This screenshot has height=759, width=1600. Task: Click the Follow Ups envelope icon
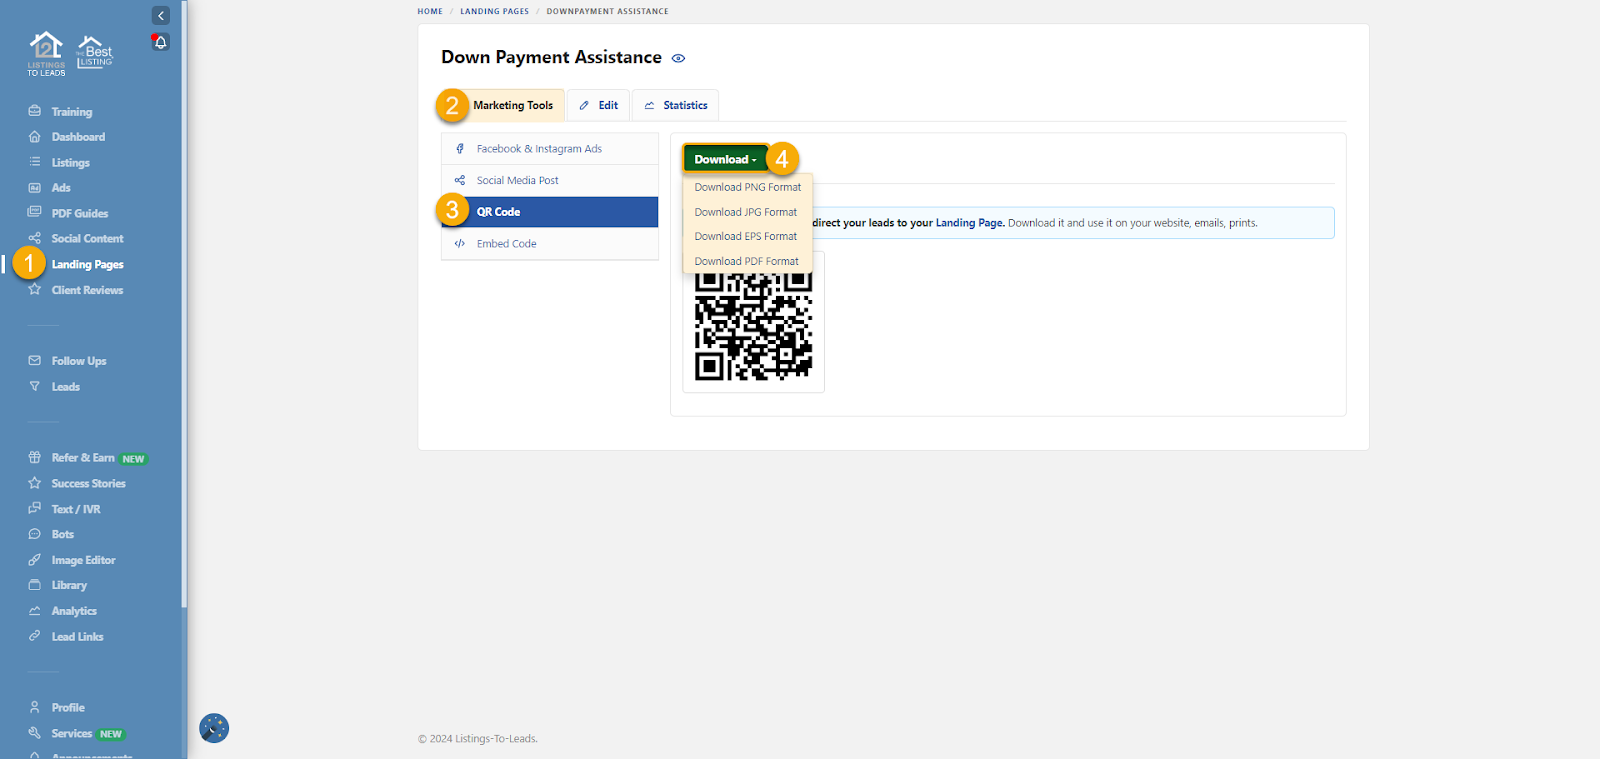[x=34, y=360]
